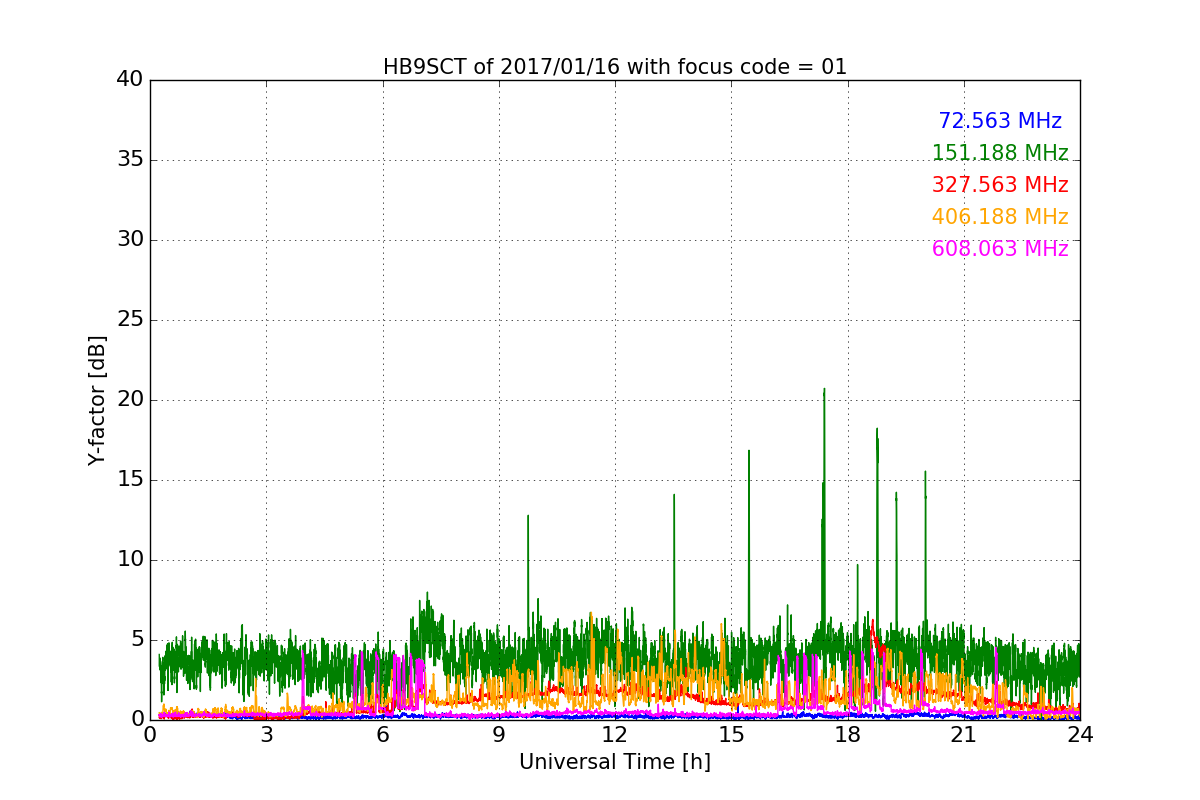
Task: Click the plot title 'HB9SCT of 2017/01/16 with focus code = 01'
Action: tap(615, 67)
